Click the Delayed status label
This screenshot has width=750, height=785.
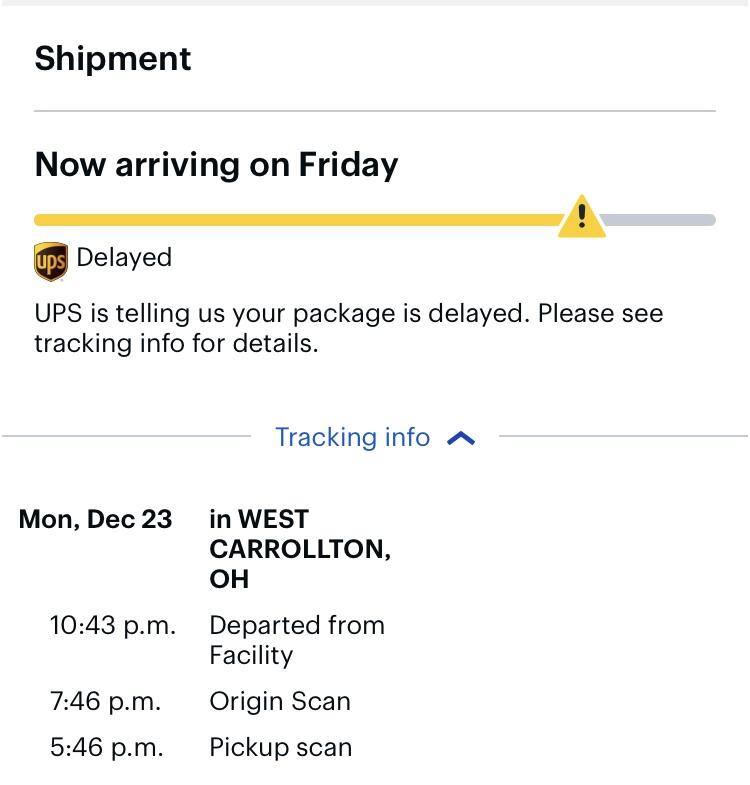click(124, 257)
